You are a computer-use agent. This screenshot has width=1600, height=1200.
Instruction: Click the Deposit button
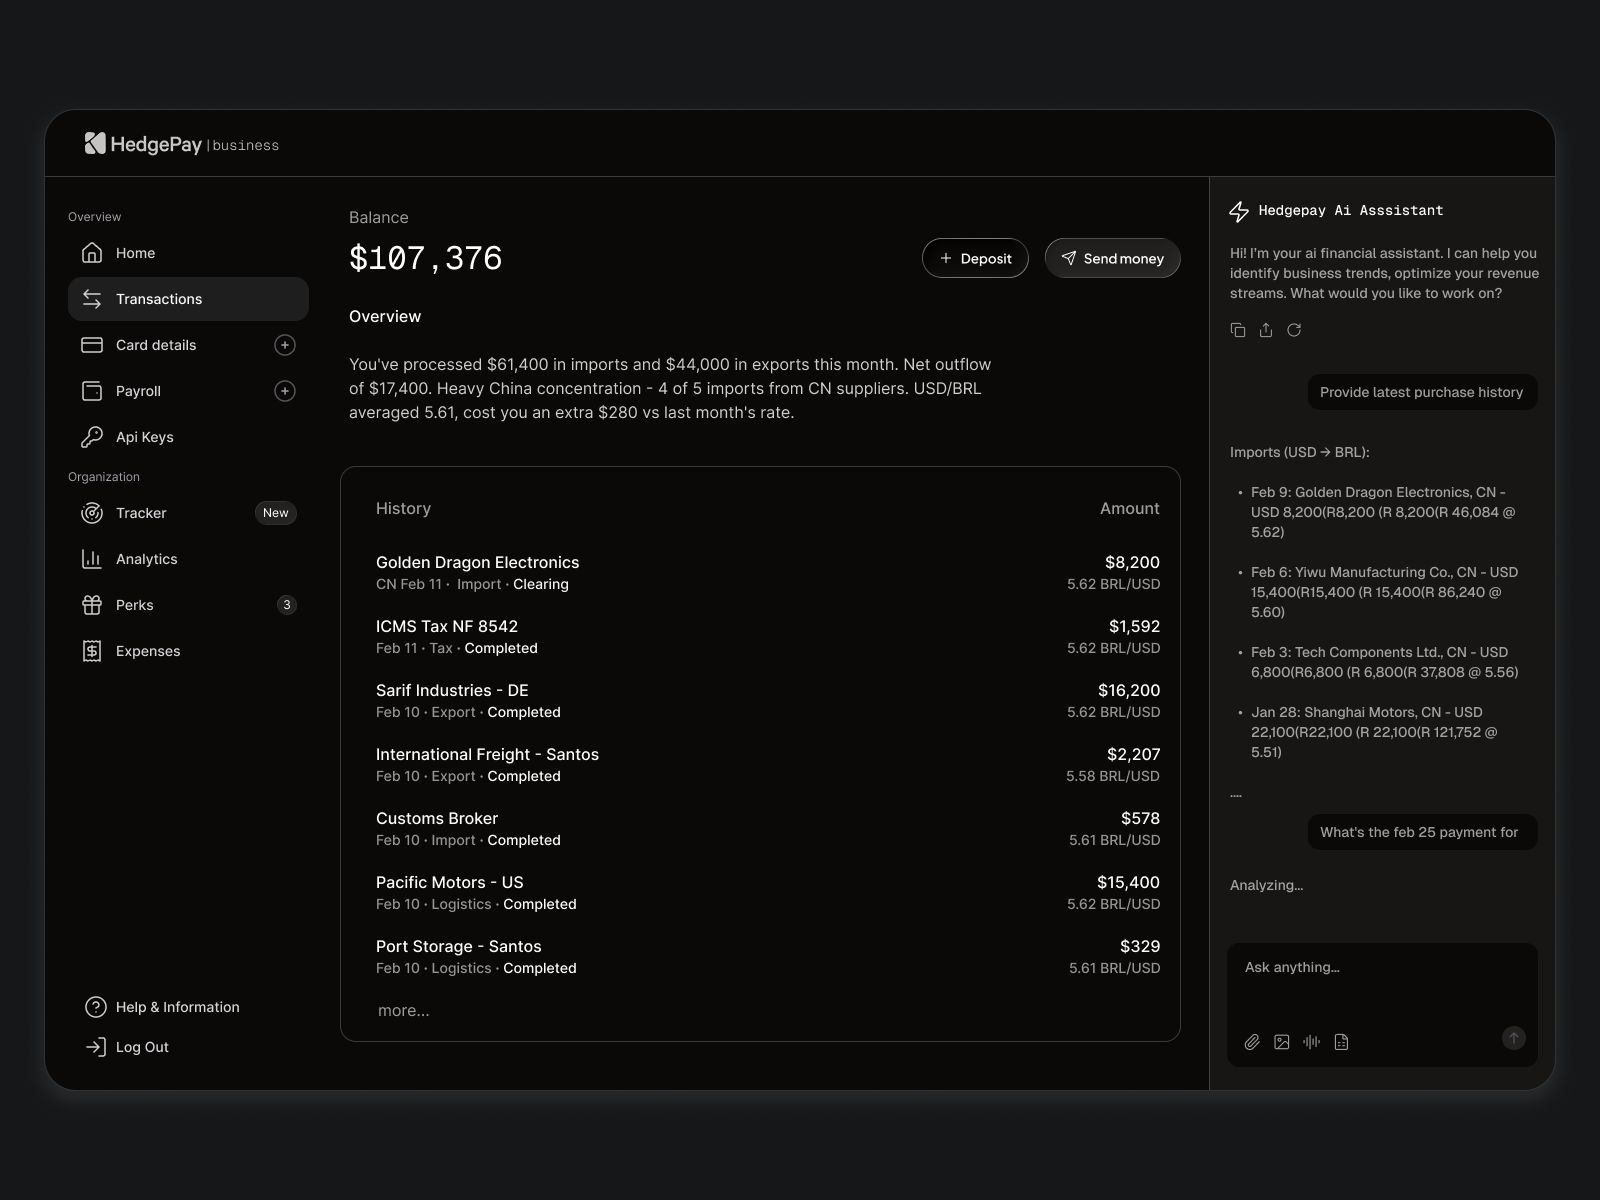[x=975, y=258]
